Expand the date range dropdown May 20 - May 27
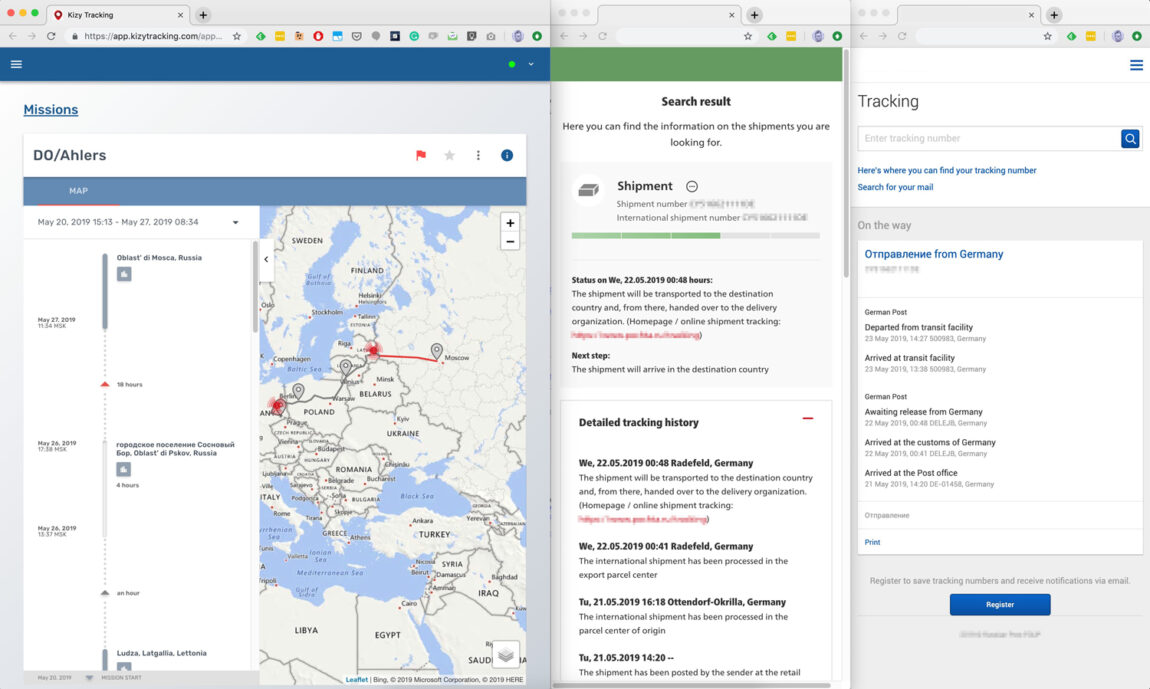The width and height of the screenshot is (1150, 689). tap(235, 222)
